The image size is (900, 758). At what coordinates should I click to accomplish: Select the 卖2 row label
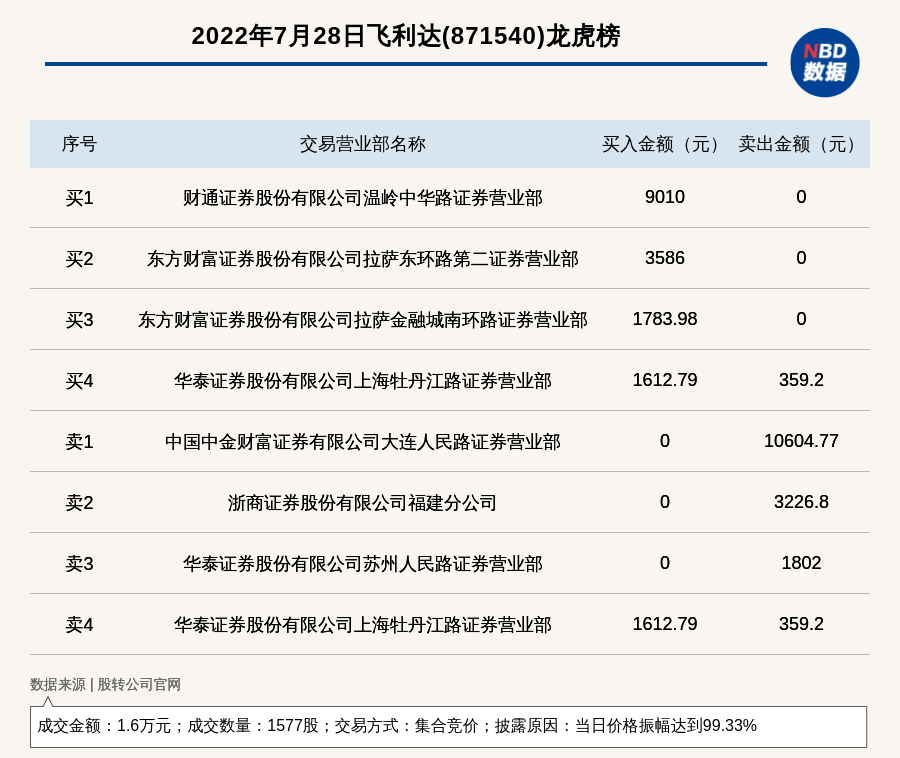coord(79,503)
